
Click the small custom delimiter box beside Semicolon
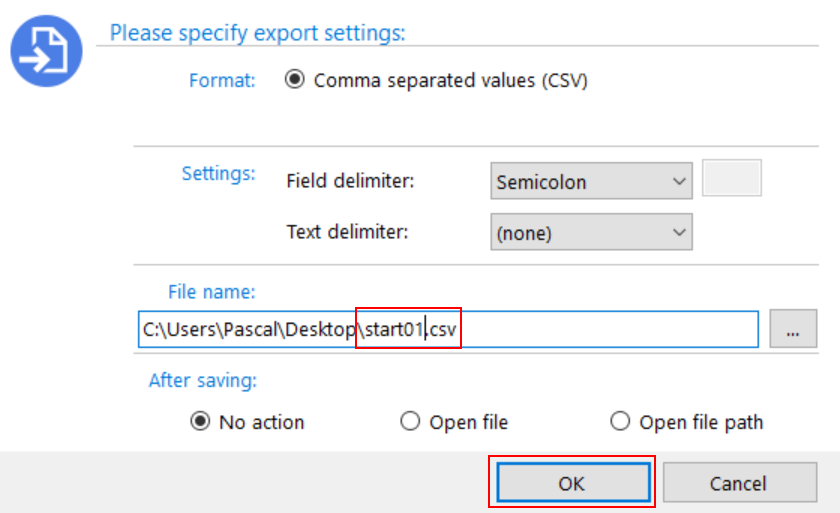(732, 178)
